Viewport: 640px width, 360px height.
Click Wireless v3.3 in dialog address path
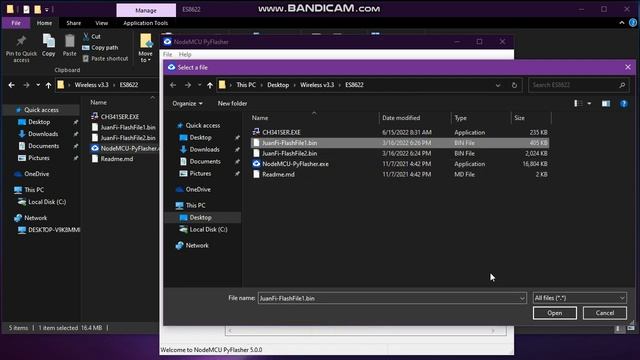317,85
